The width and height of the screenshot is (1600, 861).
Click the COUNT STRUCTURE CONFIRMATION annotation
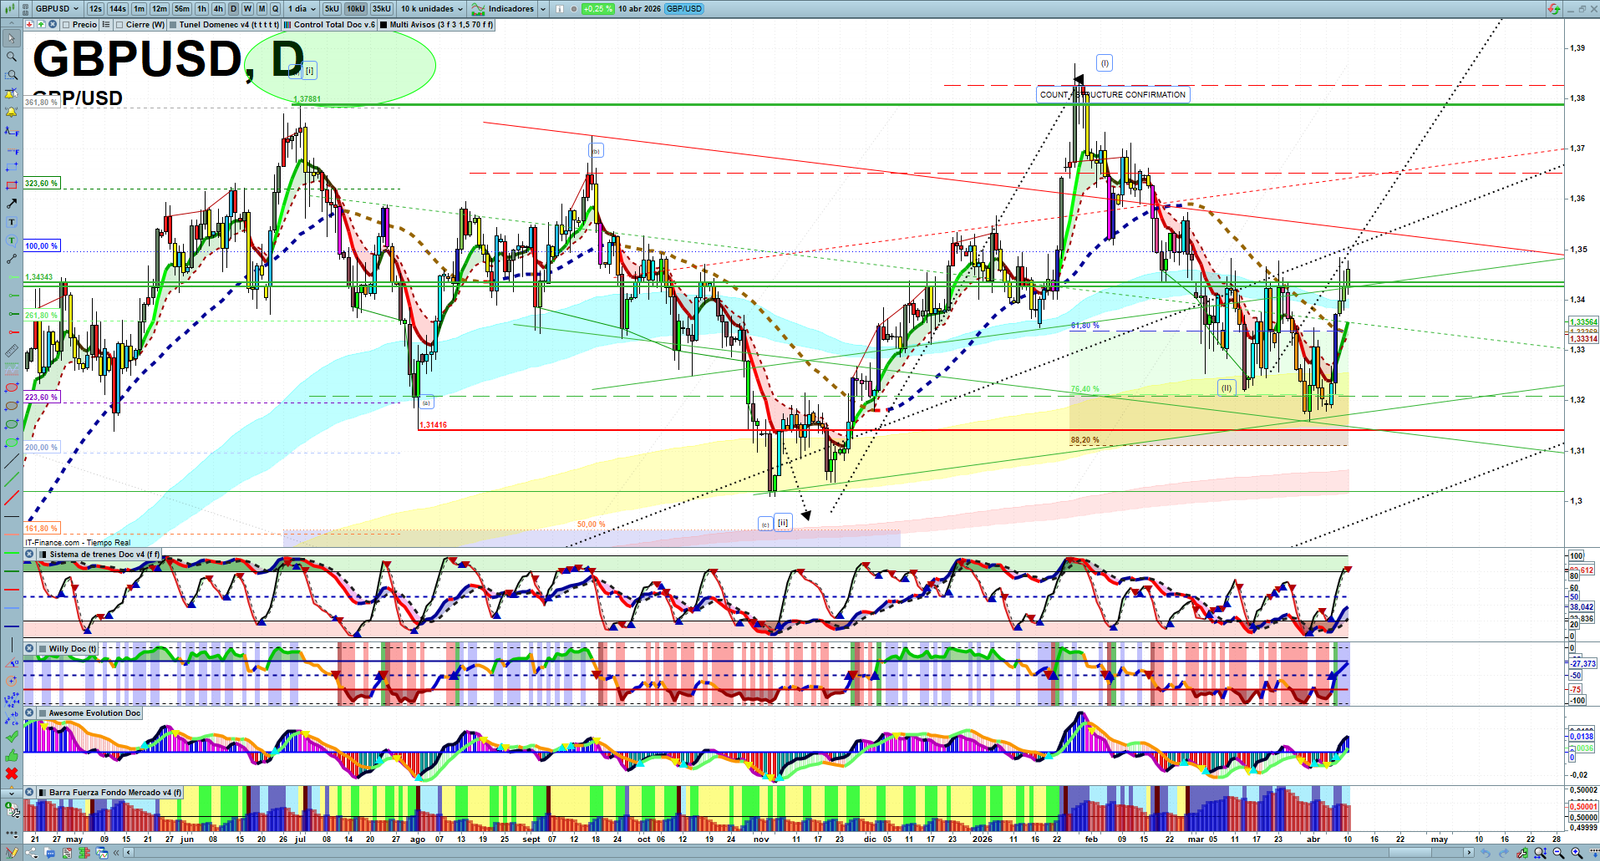click(x=1113, y=95)
